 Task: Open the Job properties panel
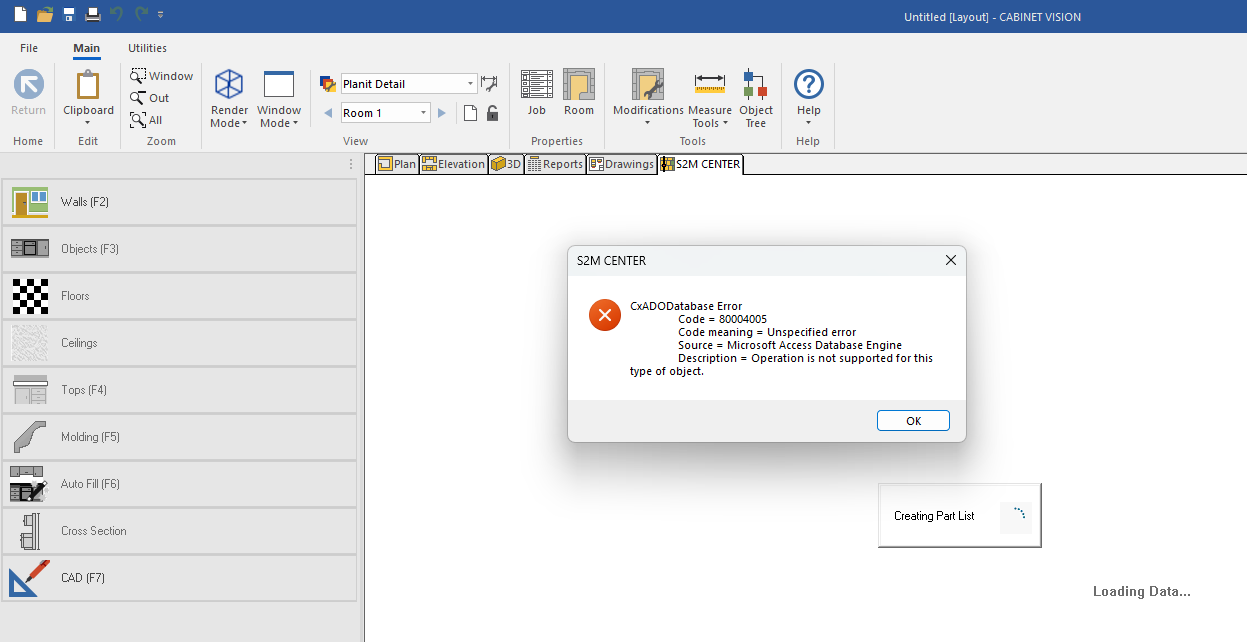[x=537, y=95]
